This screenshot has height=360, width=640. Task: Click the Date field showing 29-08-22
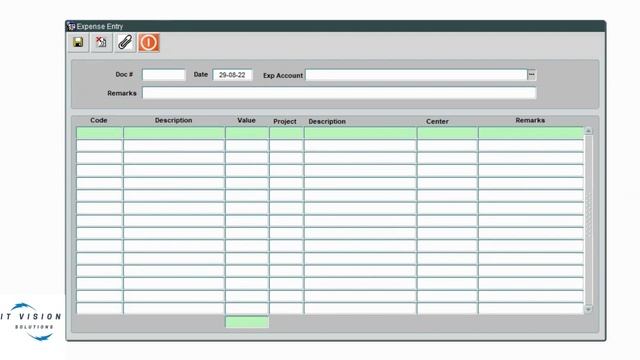pos(232,75)
